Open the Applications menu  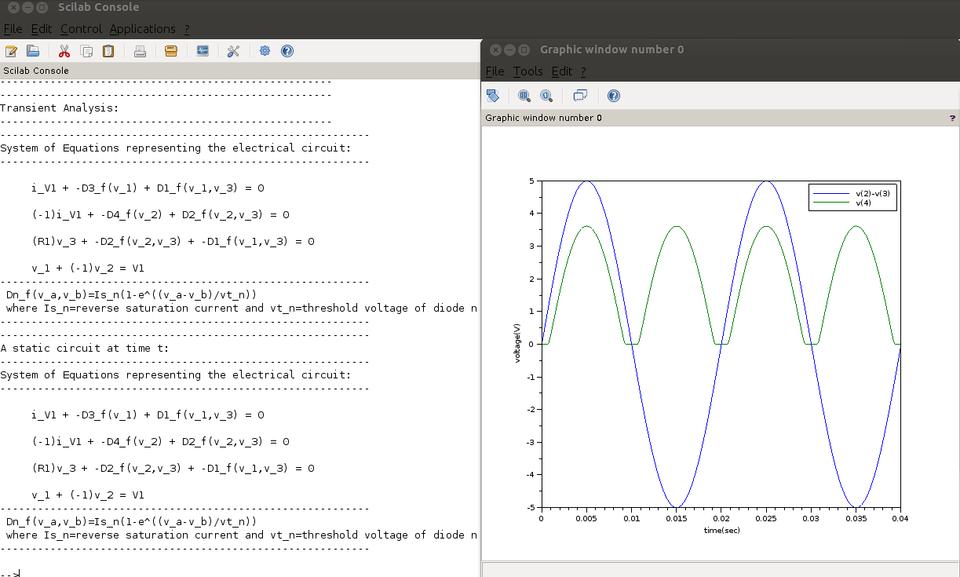(x=142, y=29)
